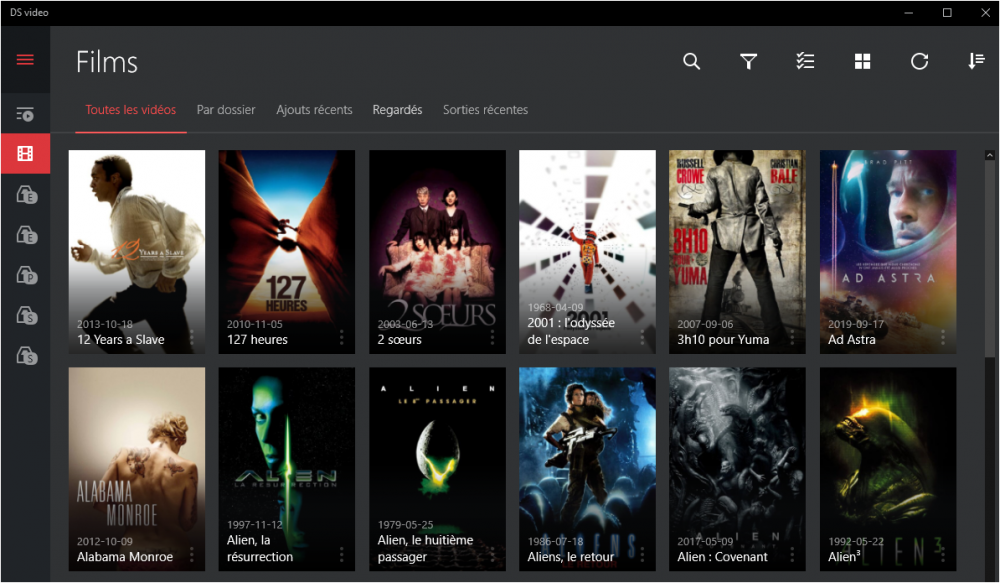Click the search magnifier icon
The width and height of the screenshot is (1000, 583).
[691, 62]
